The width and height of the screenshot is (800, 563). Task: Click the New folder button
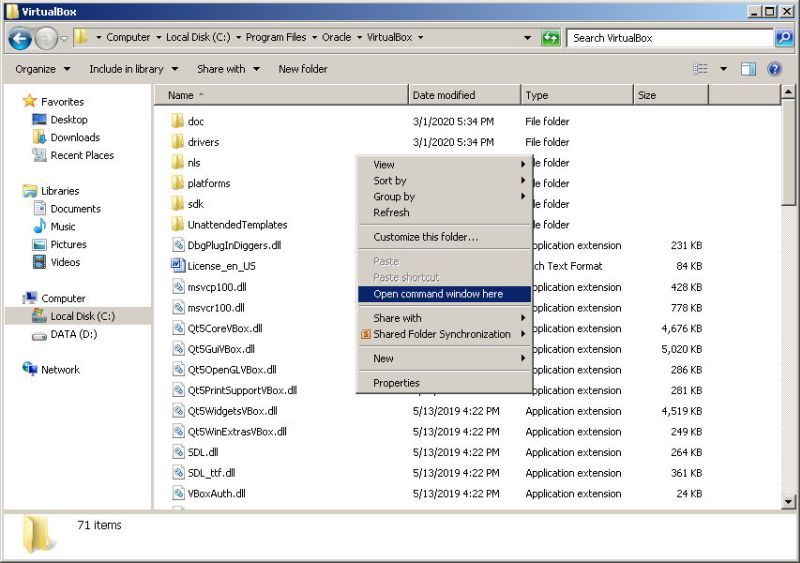(303, 69)
